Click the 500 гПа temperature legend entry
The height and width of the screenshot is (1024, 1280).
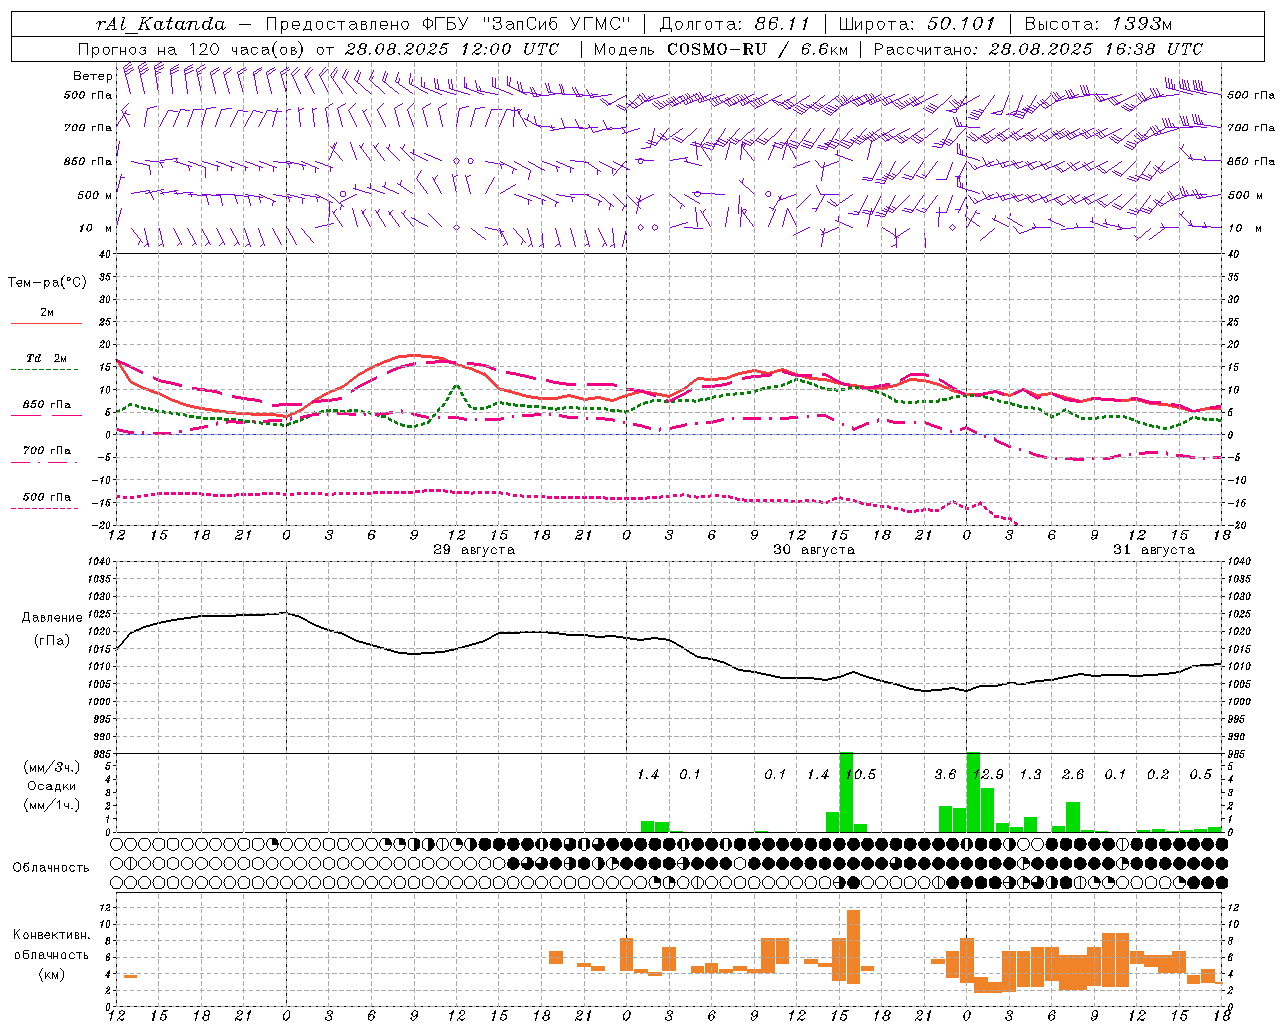click(47, 497)
